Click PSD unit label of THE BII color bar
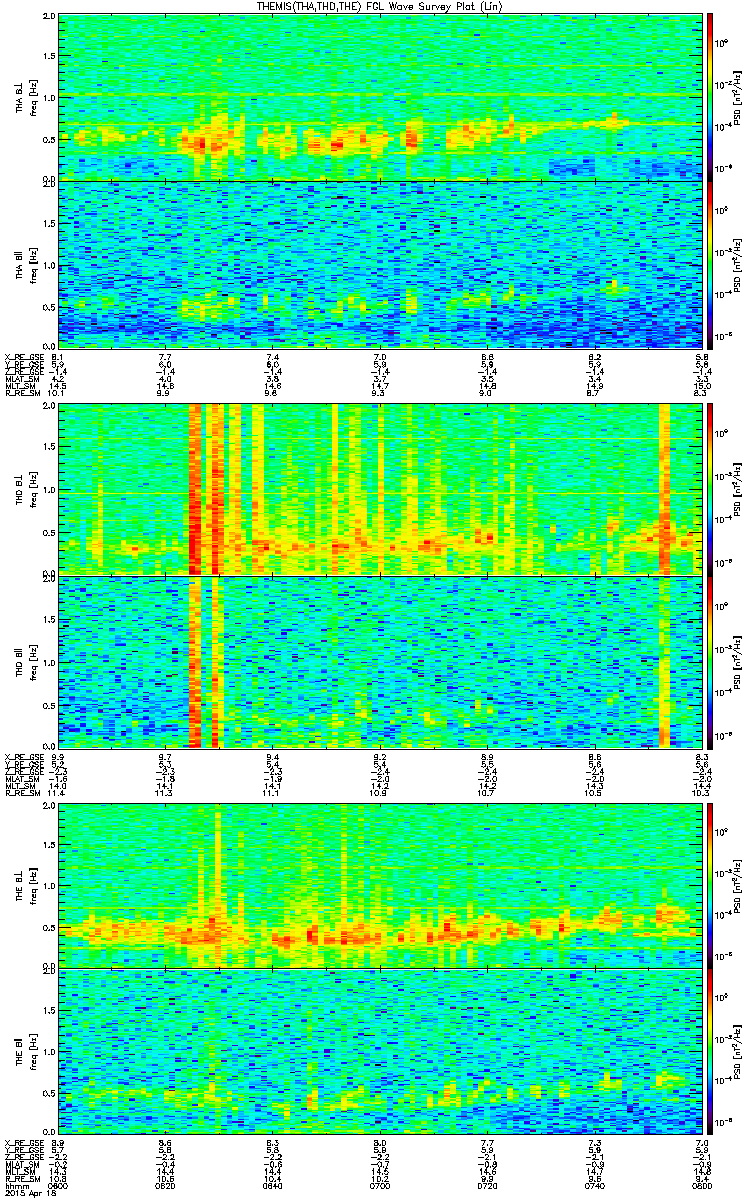Image resolution: width=750 pixels, height=1200 pixels. tap(738, 1052)
